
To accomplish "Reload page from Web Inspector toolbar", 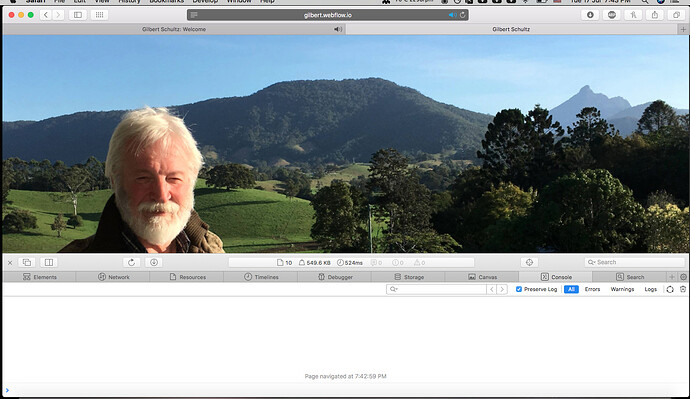I will [131, 263].
